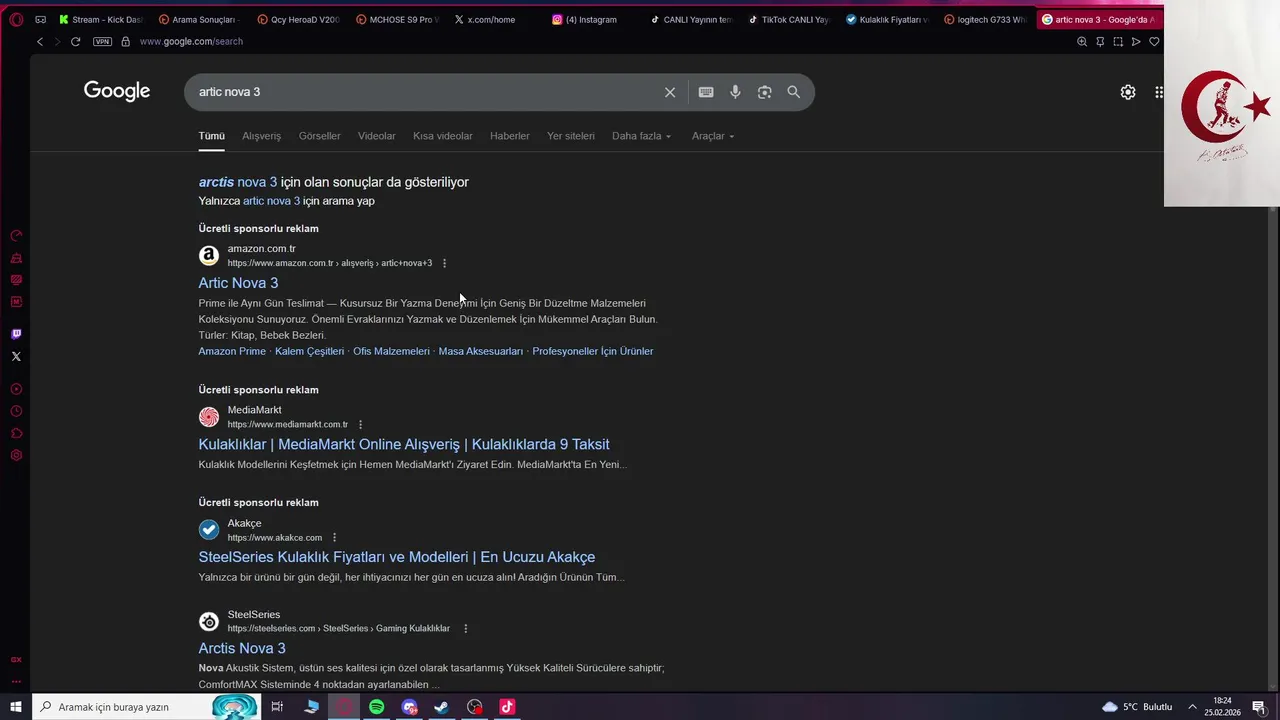Click the Windows taskbar search box
The height and width of the screenshot is (720, 1280).
pos(148,707)
